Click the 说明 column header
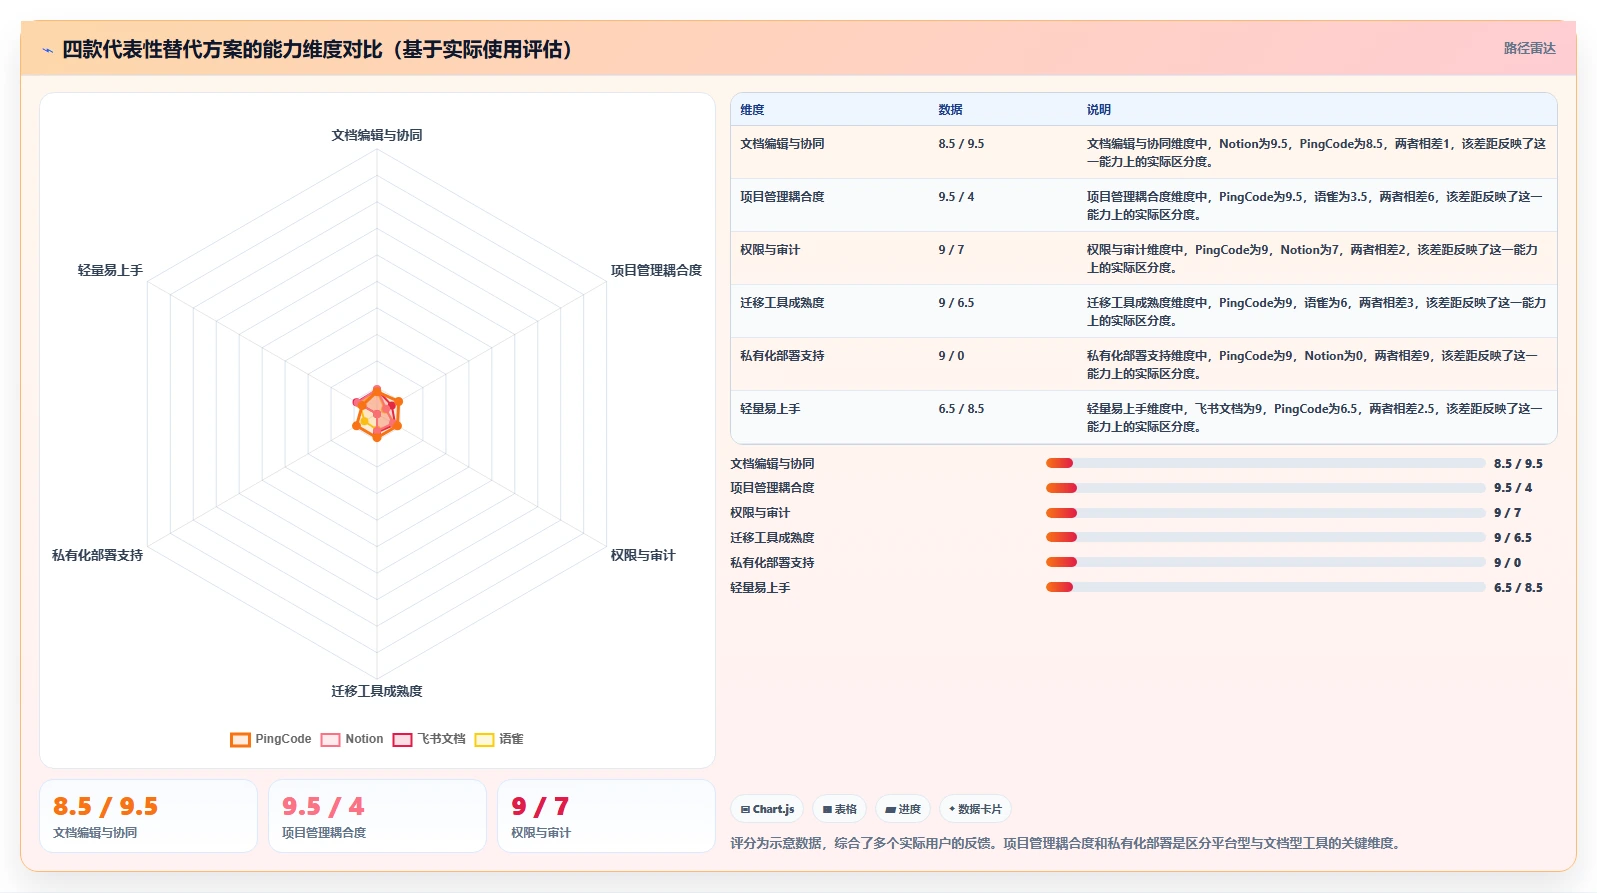Screen dimensions: 1597x893 (x=1099, y=110)
